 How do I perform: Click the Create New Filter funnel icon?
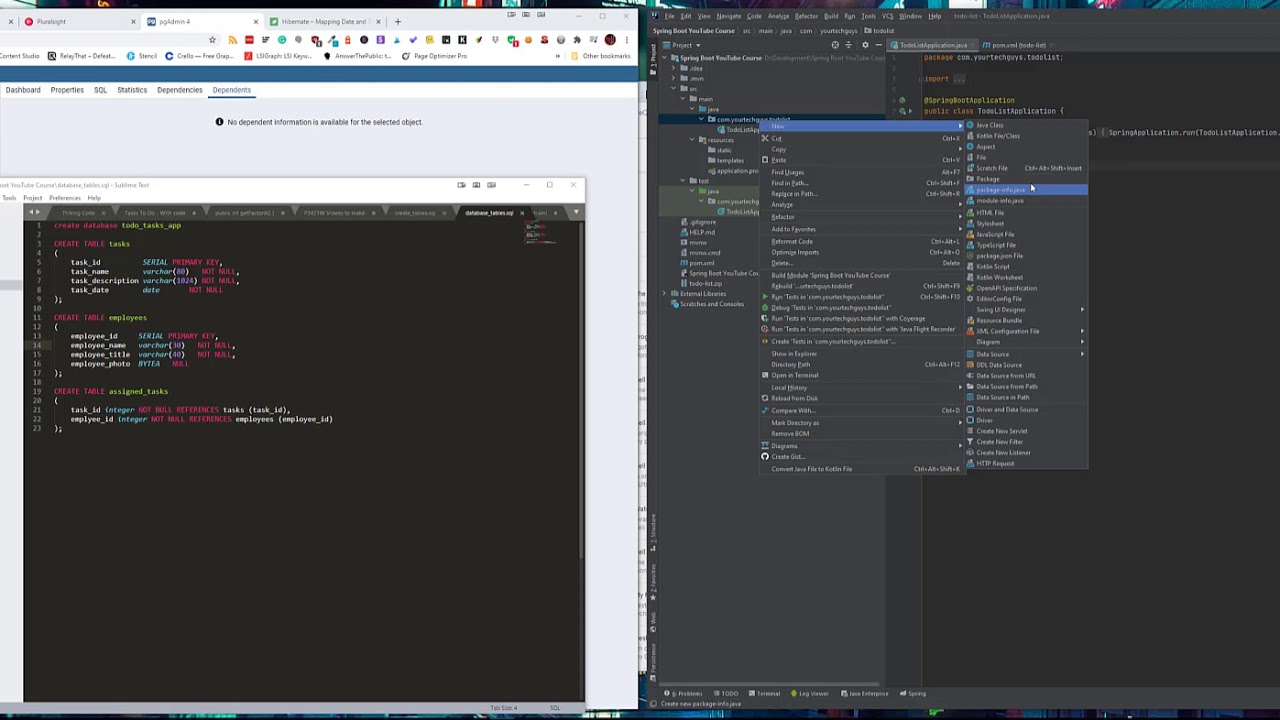pyautogui.click(x=970, y=442)
